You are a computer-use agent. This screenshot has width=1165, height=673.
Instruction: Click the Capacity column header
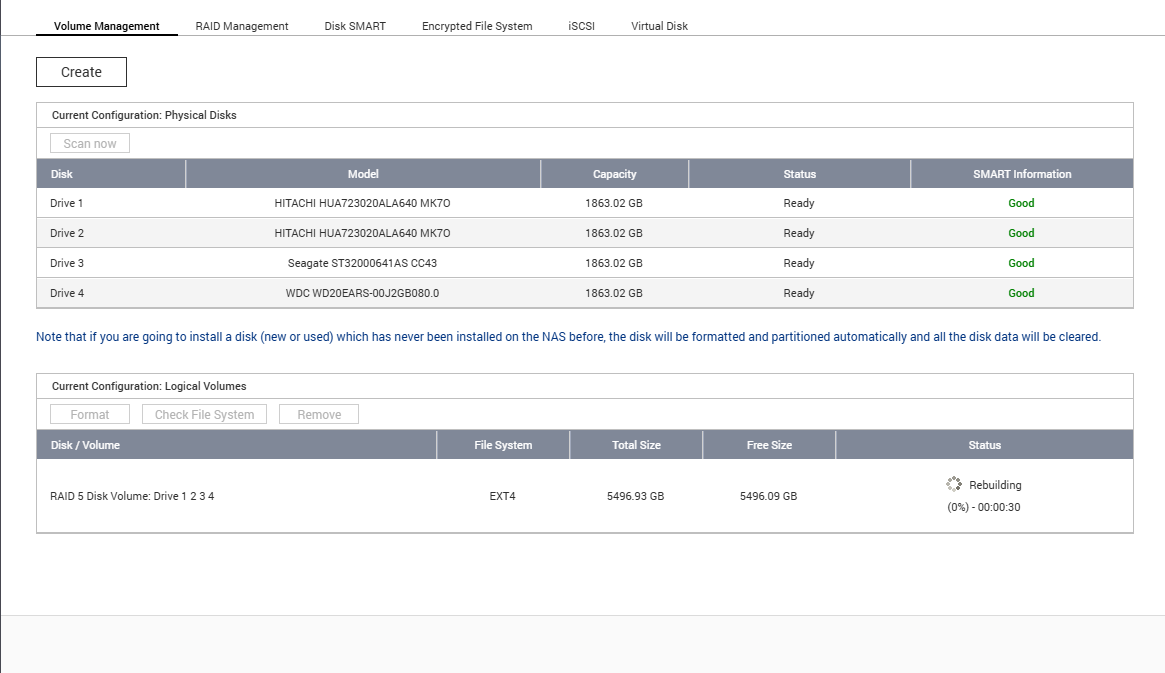[x=614, y=174]
